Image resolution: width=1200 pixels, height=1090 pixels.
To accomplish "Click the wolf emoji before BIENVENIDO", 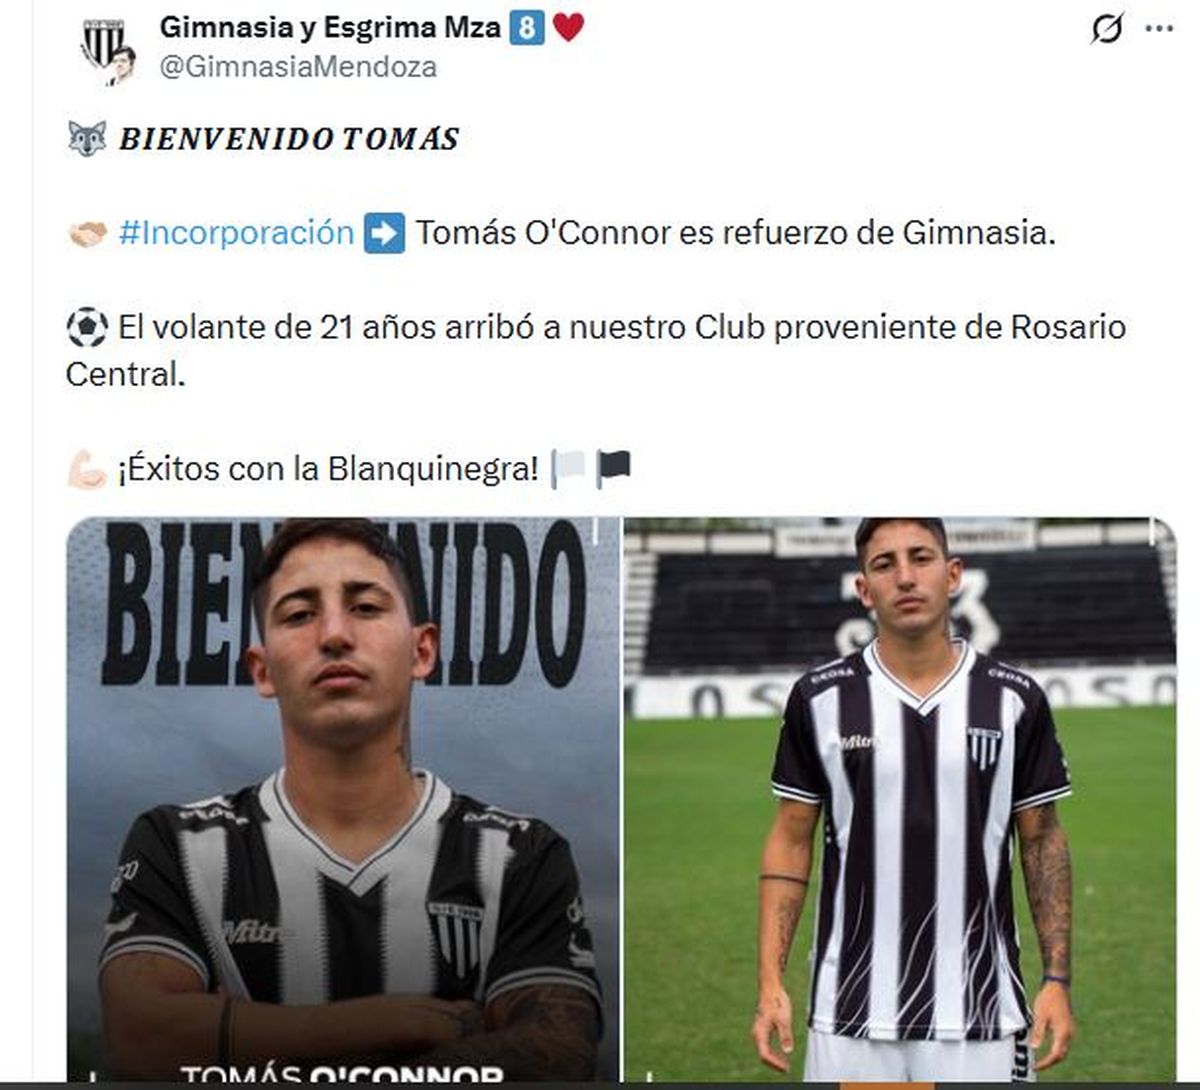I will [x=87, y=138].
